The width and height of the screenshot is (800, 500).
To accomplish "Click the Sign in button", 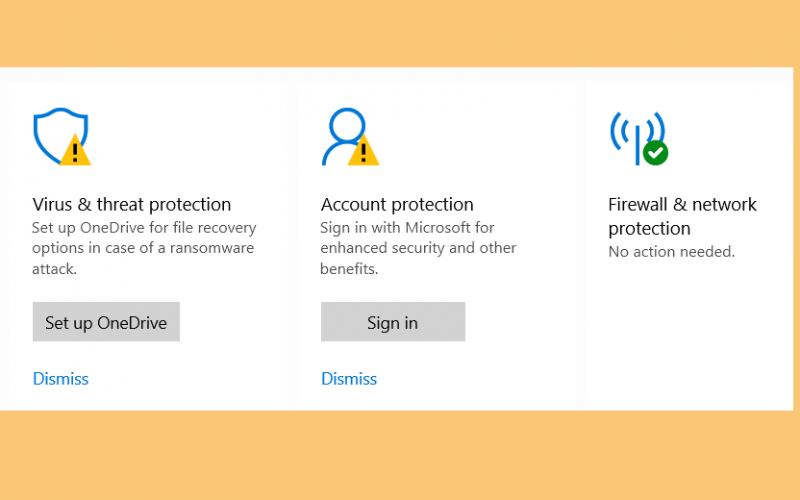I will tap(393, 321).
